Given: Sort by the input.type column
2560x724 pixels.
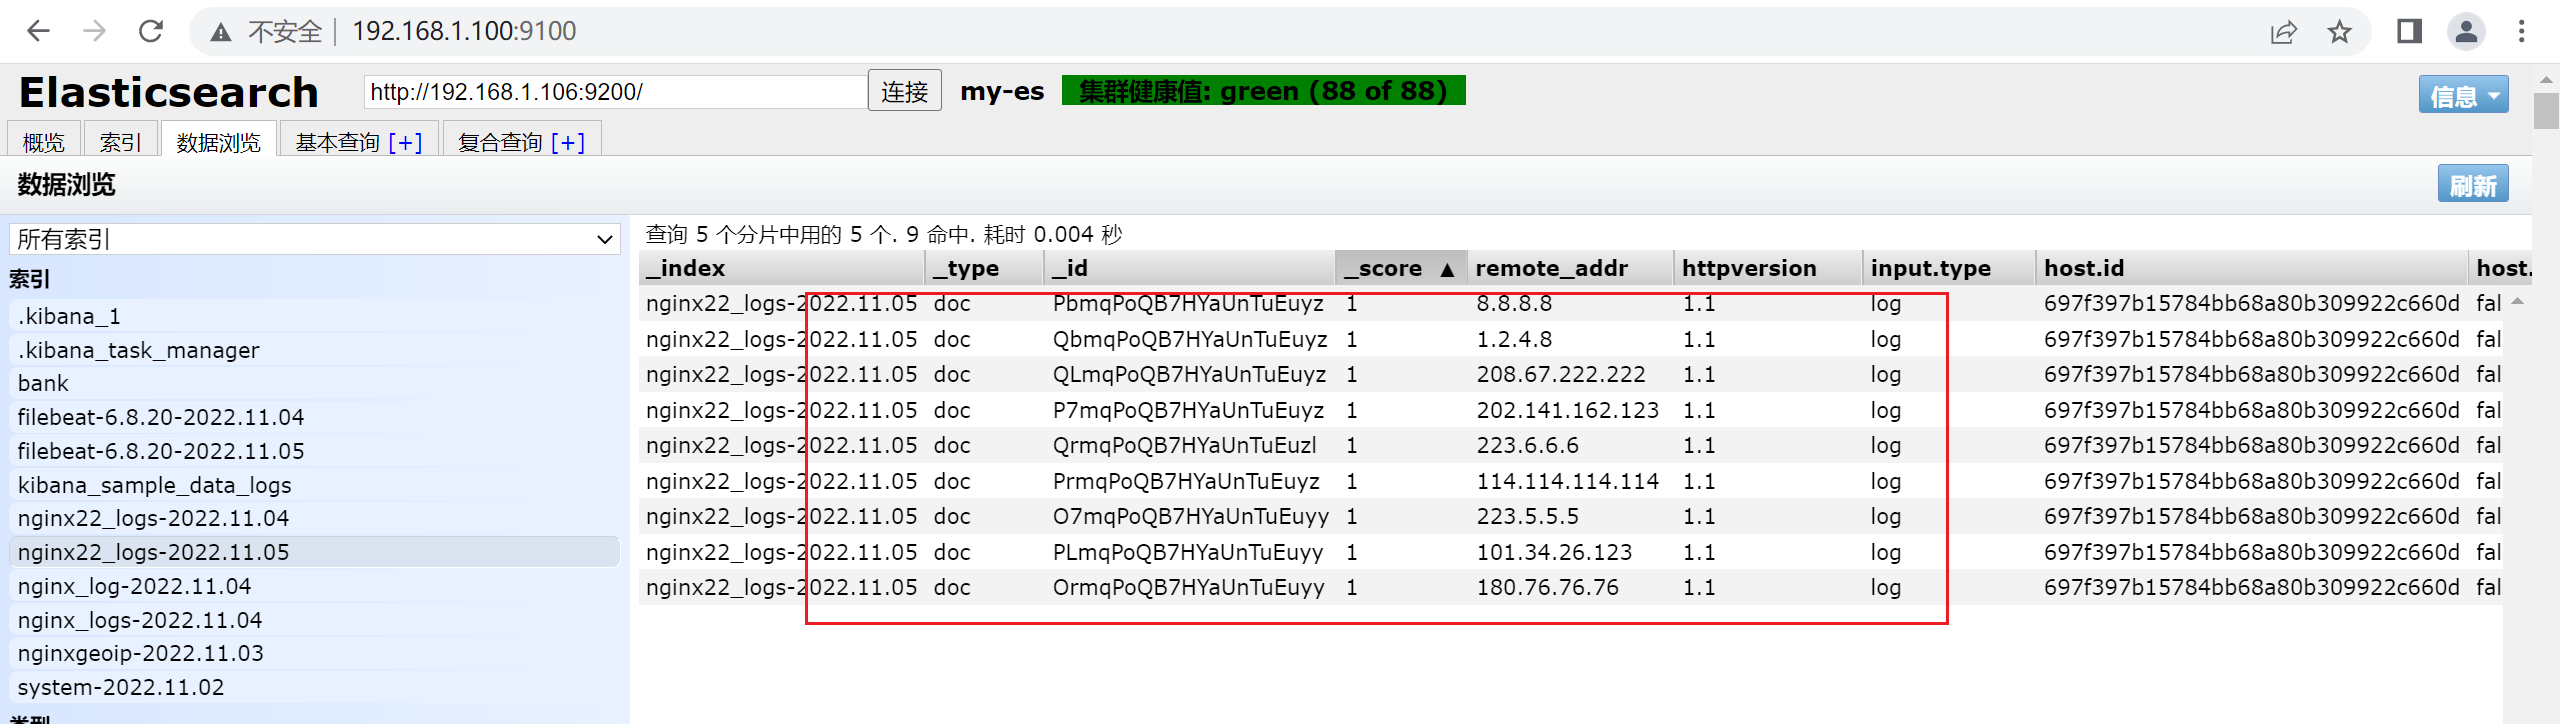Looking at the screenshot, I should pos(1949,268).
